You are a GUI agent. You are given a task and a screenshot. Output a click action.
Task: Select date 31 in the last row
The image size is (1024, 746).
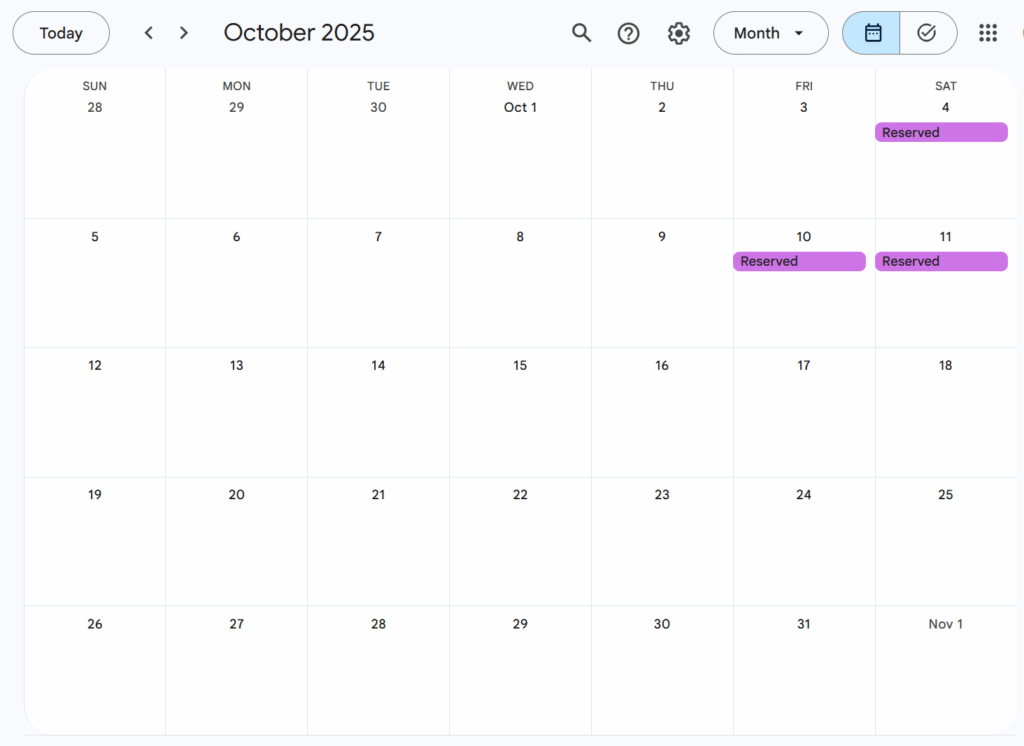click(x=803, y=624)
